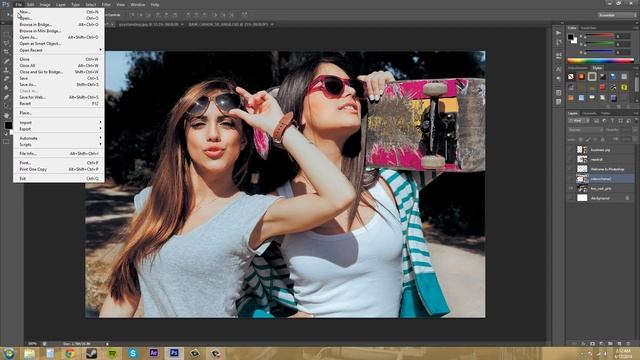Filter layers by type with 'T' icon
Viewport: 640px width, 360px height.
(612, 121)
